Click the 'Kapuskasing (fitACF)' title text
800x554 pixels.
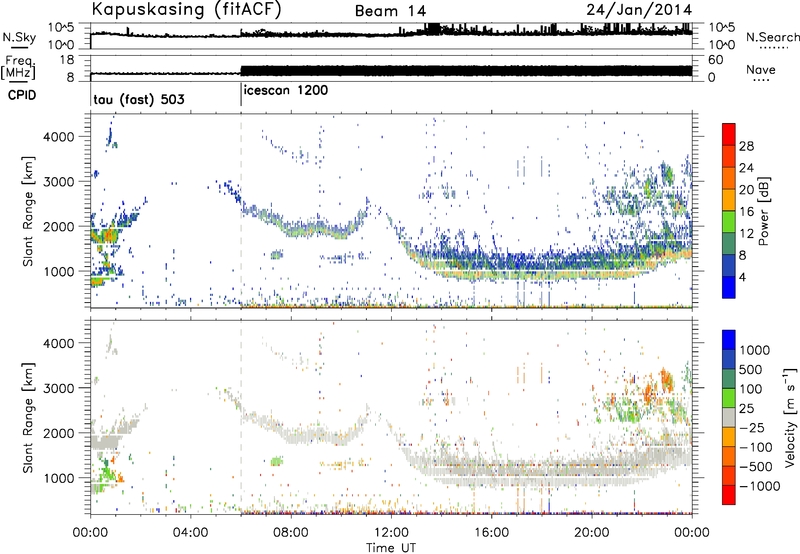[186, 10]
